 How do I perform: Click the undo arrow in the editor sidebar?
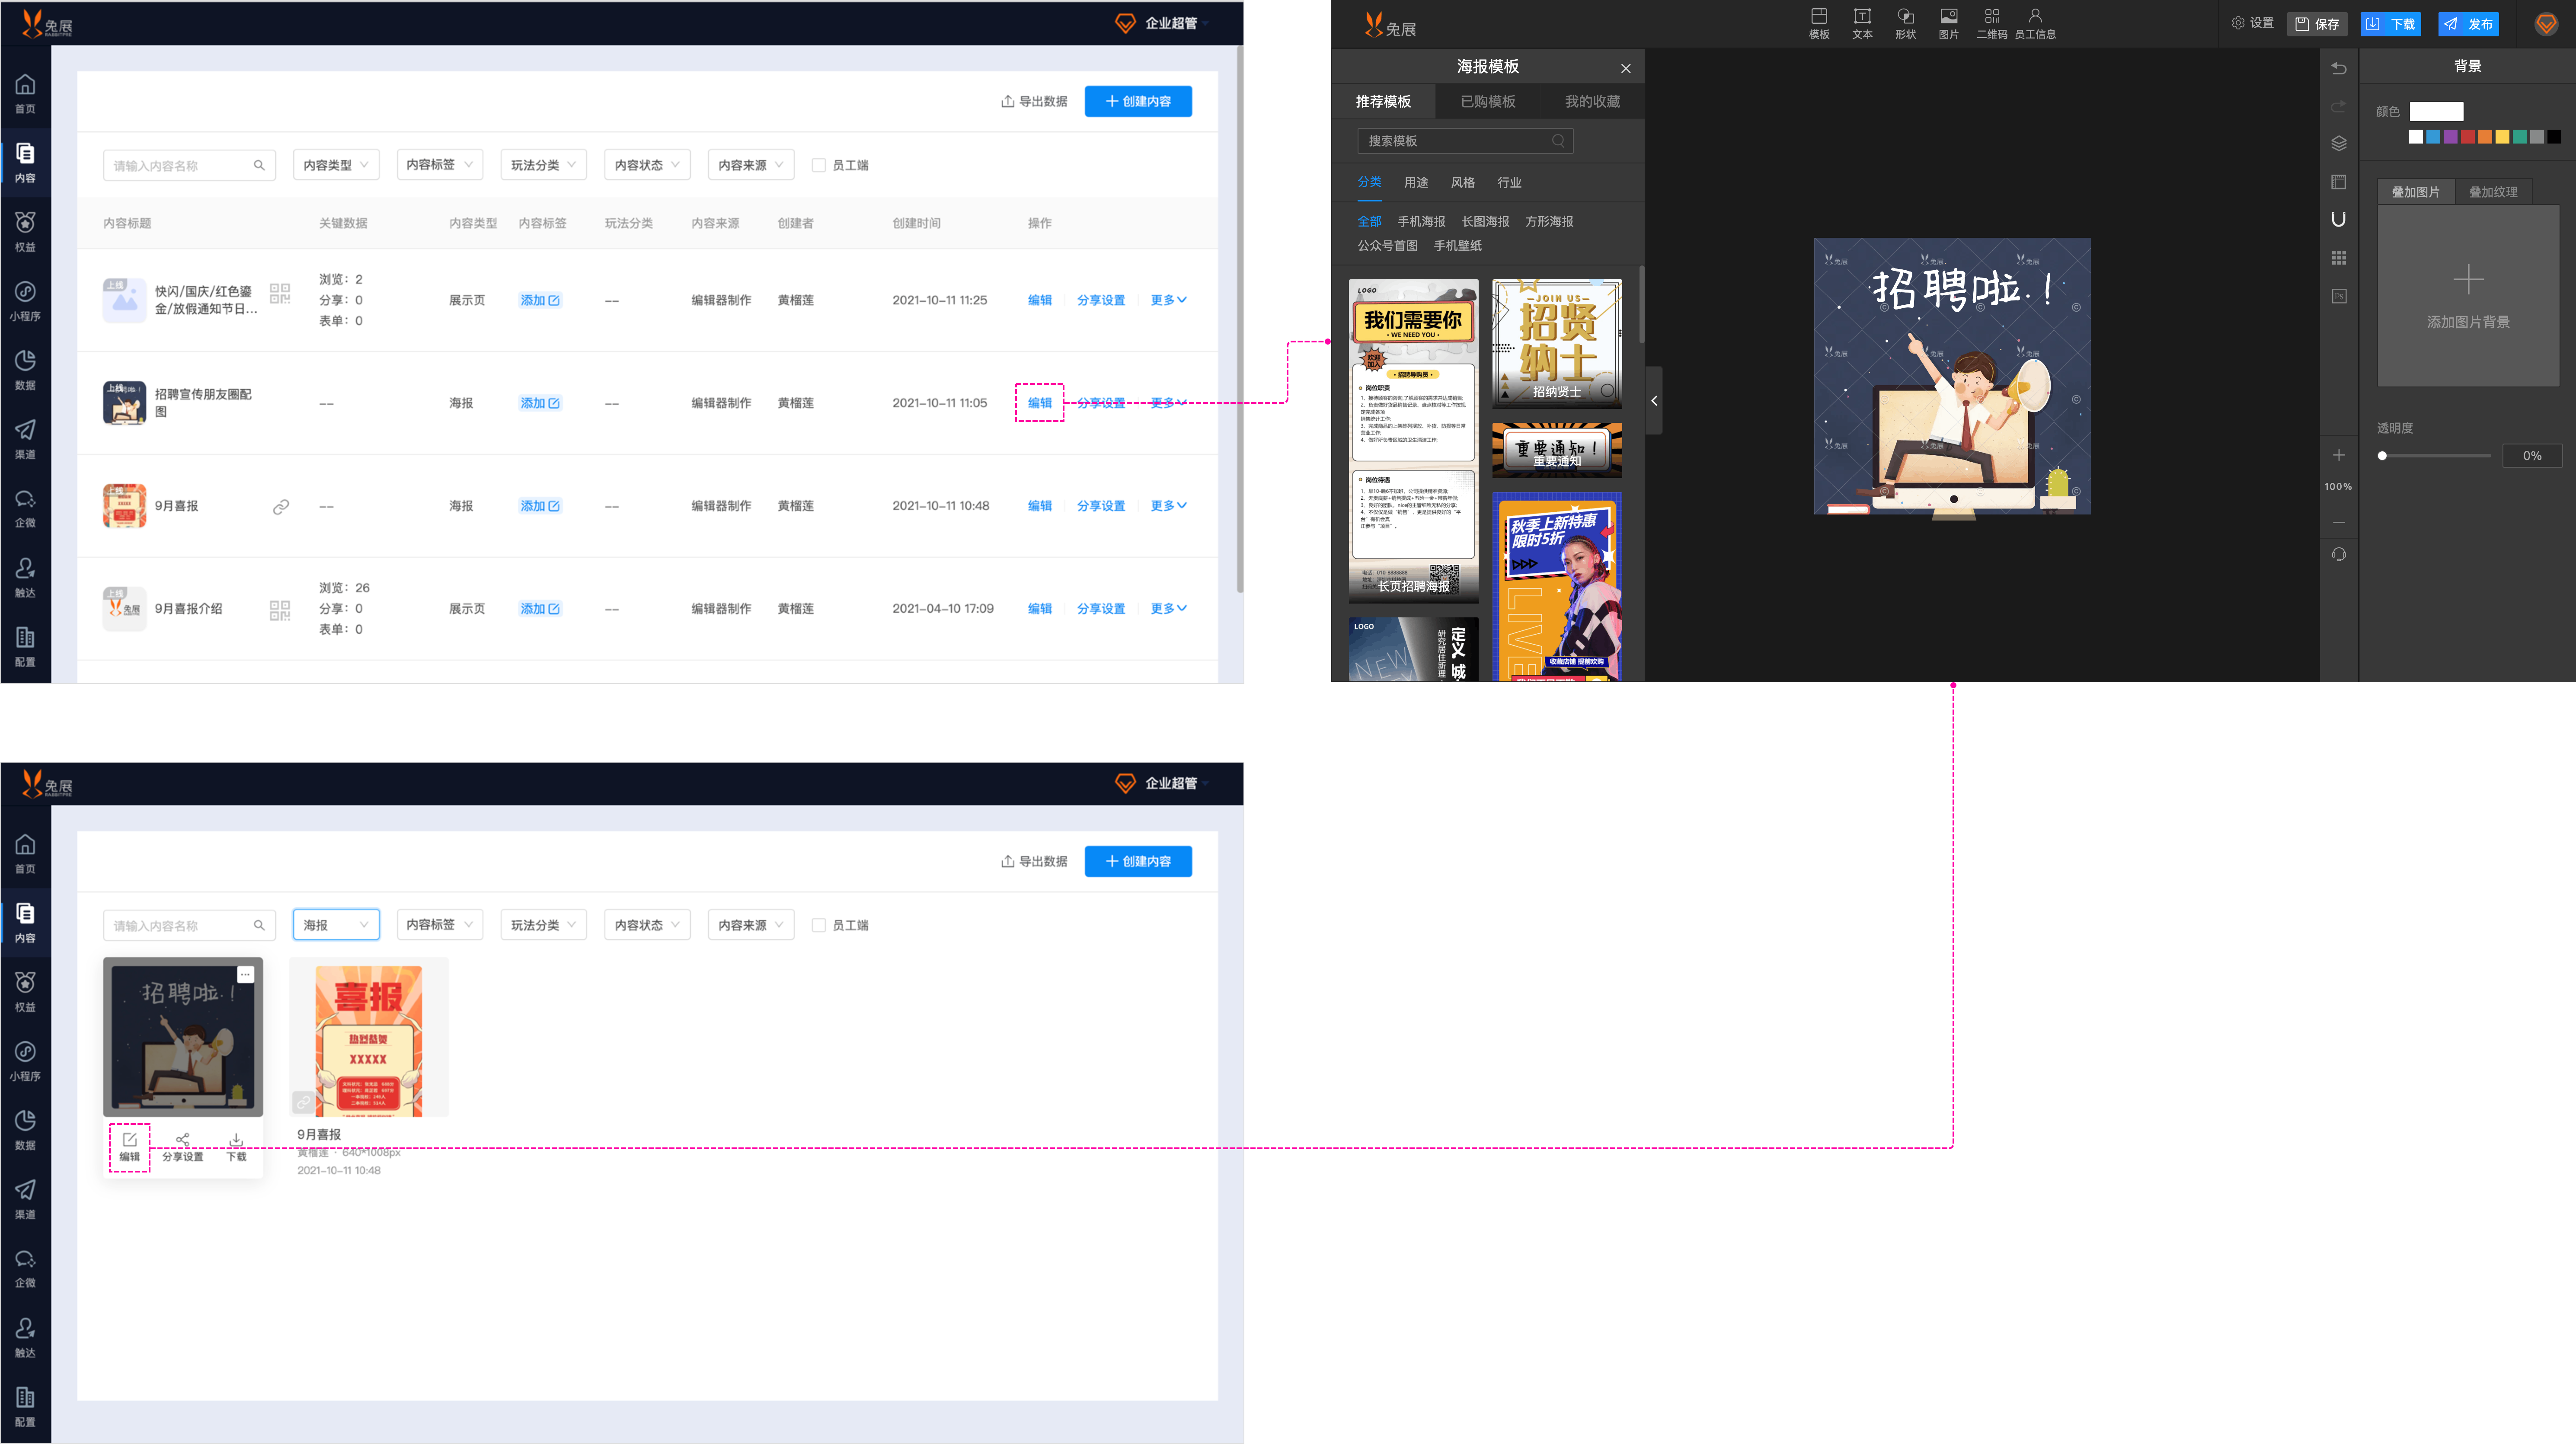pyautogui.click(x=2338, y=69)
